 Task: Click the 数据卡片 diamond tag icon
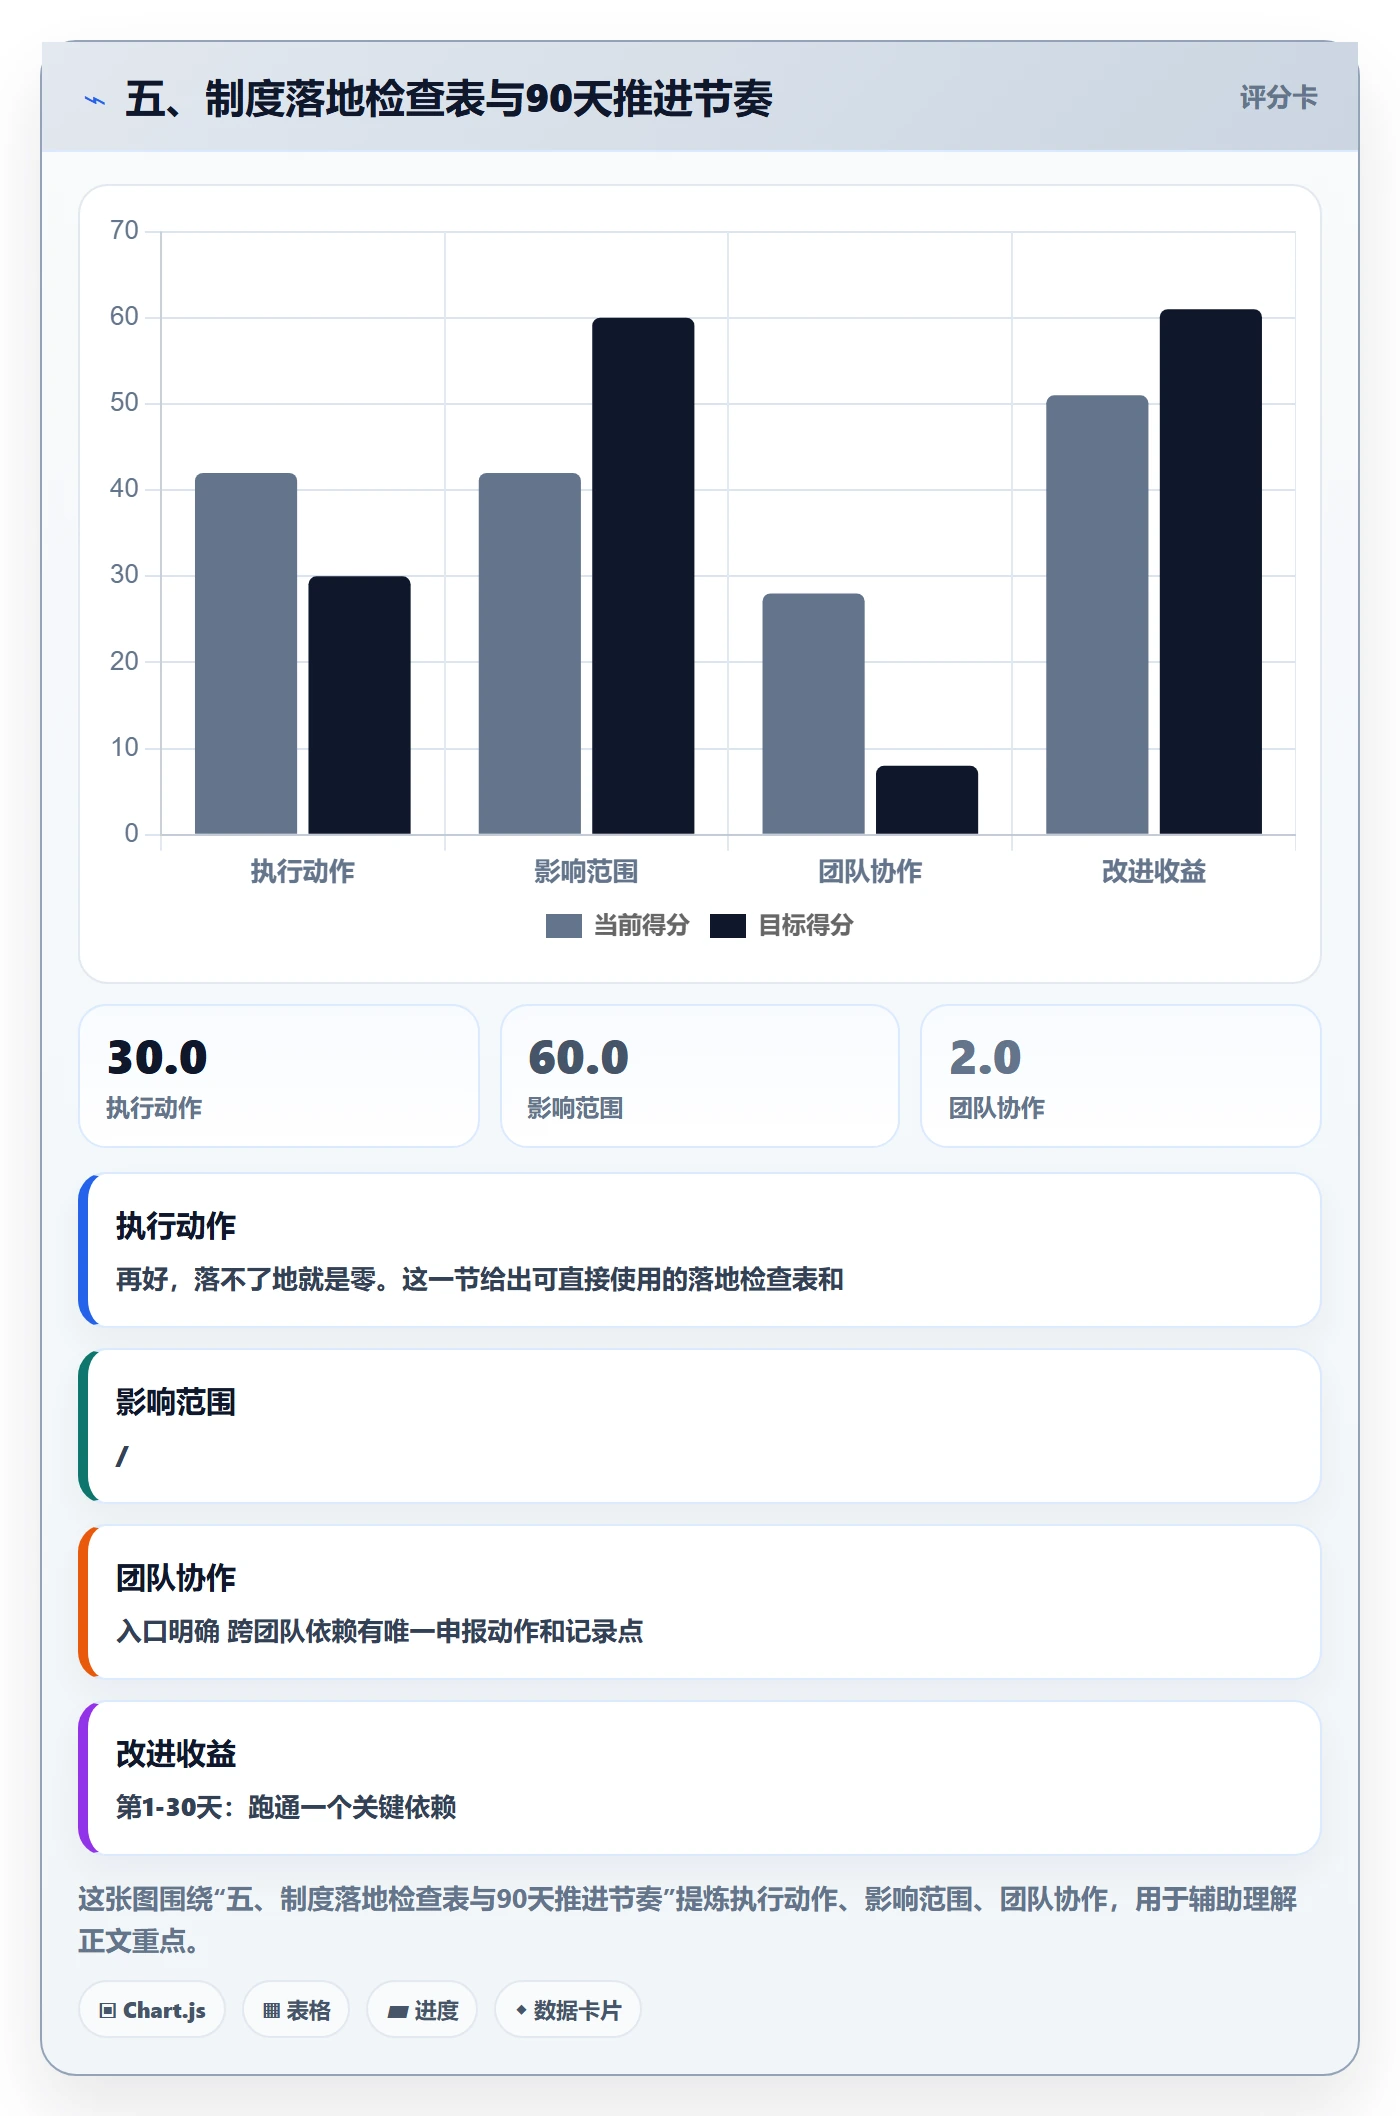tap(521, 2010)
